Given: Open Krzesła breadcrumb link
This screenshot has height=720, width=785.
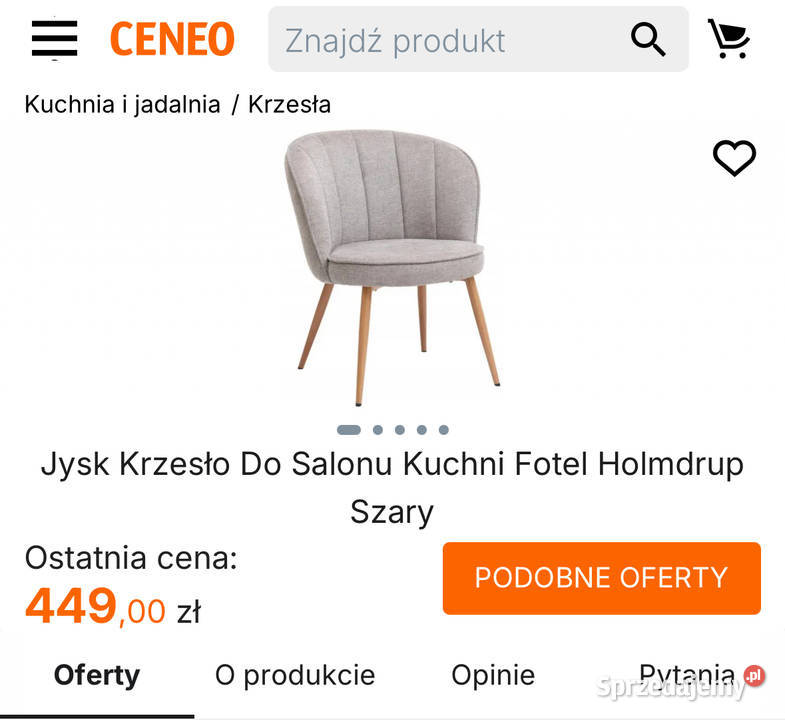Looking at the screenshot, I should pyautogui.click(x=289, y=104).
